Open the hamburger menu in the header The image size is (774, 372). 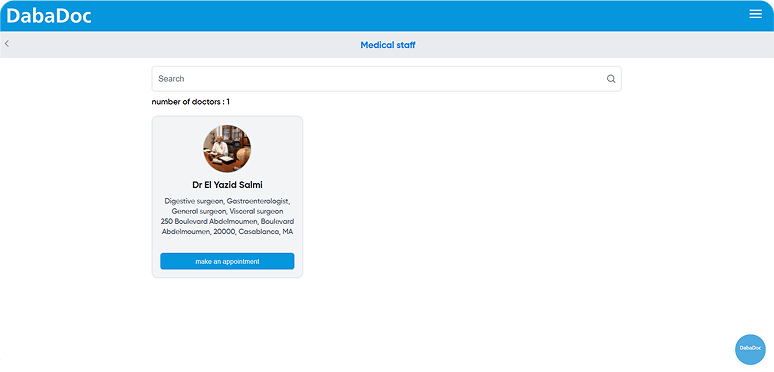tap(755, 14)
